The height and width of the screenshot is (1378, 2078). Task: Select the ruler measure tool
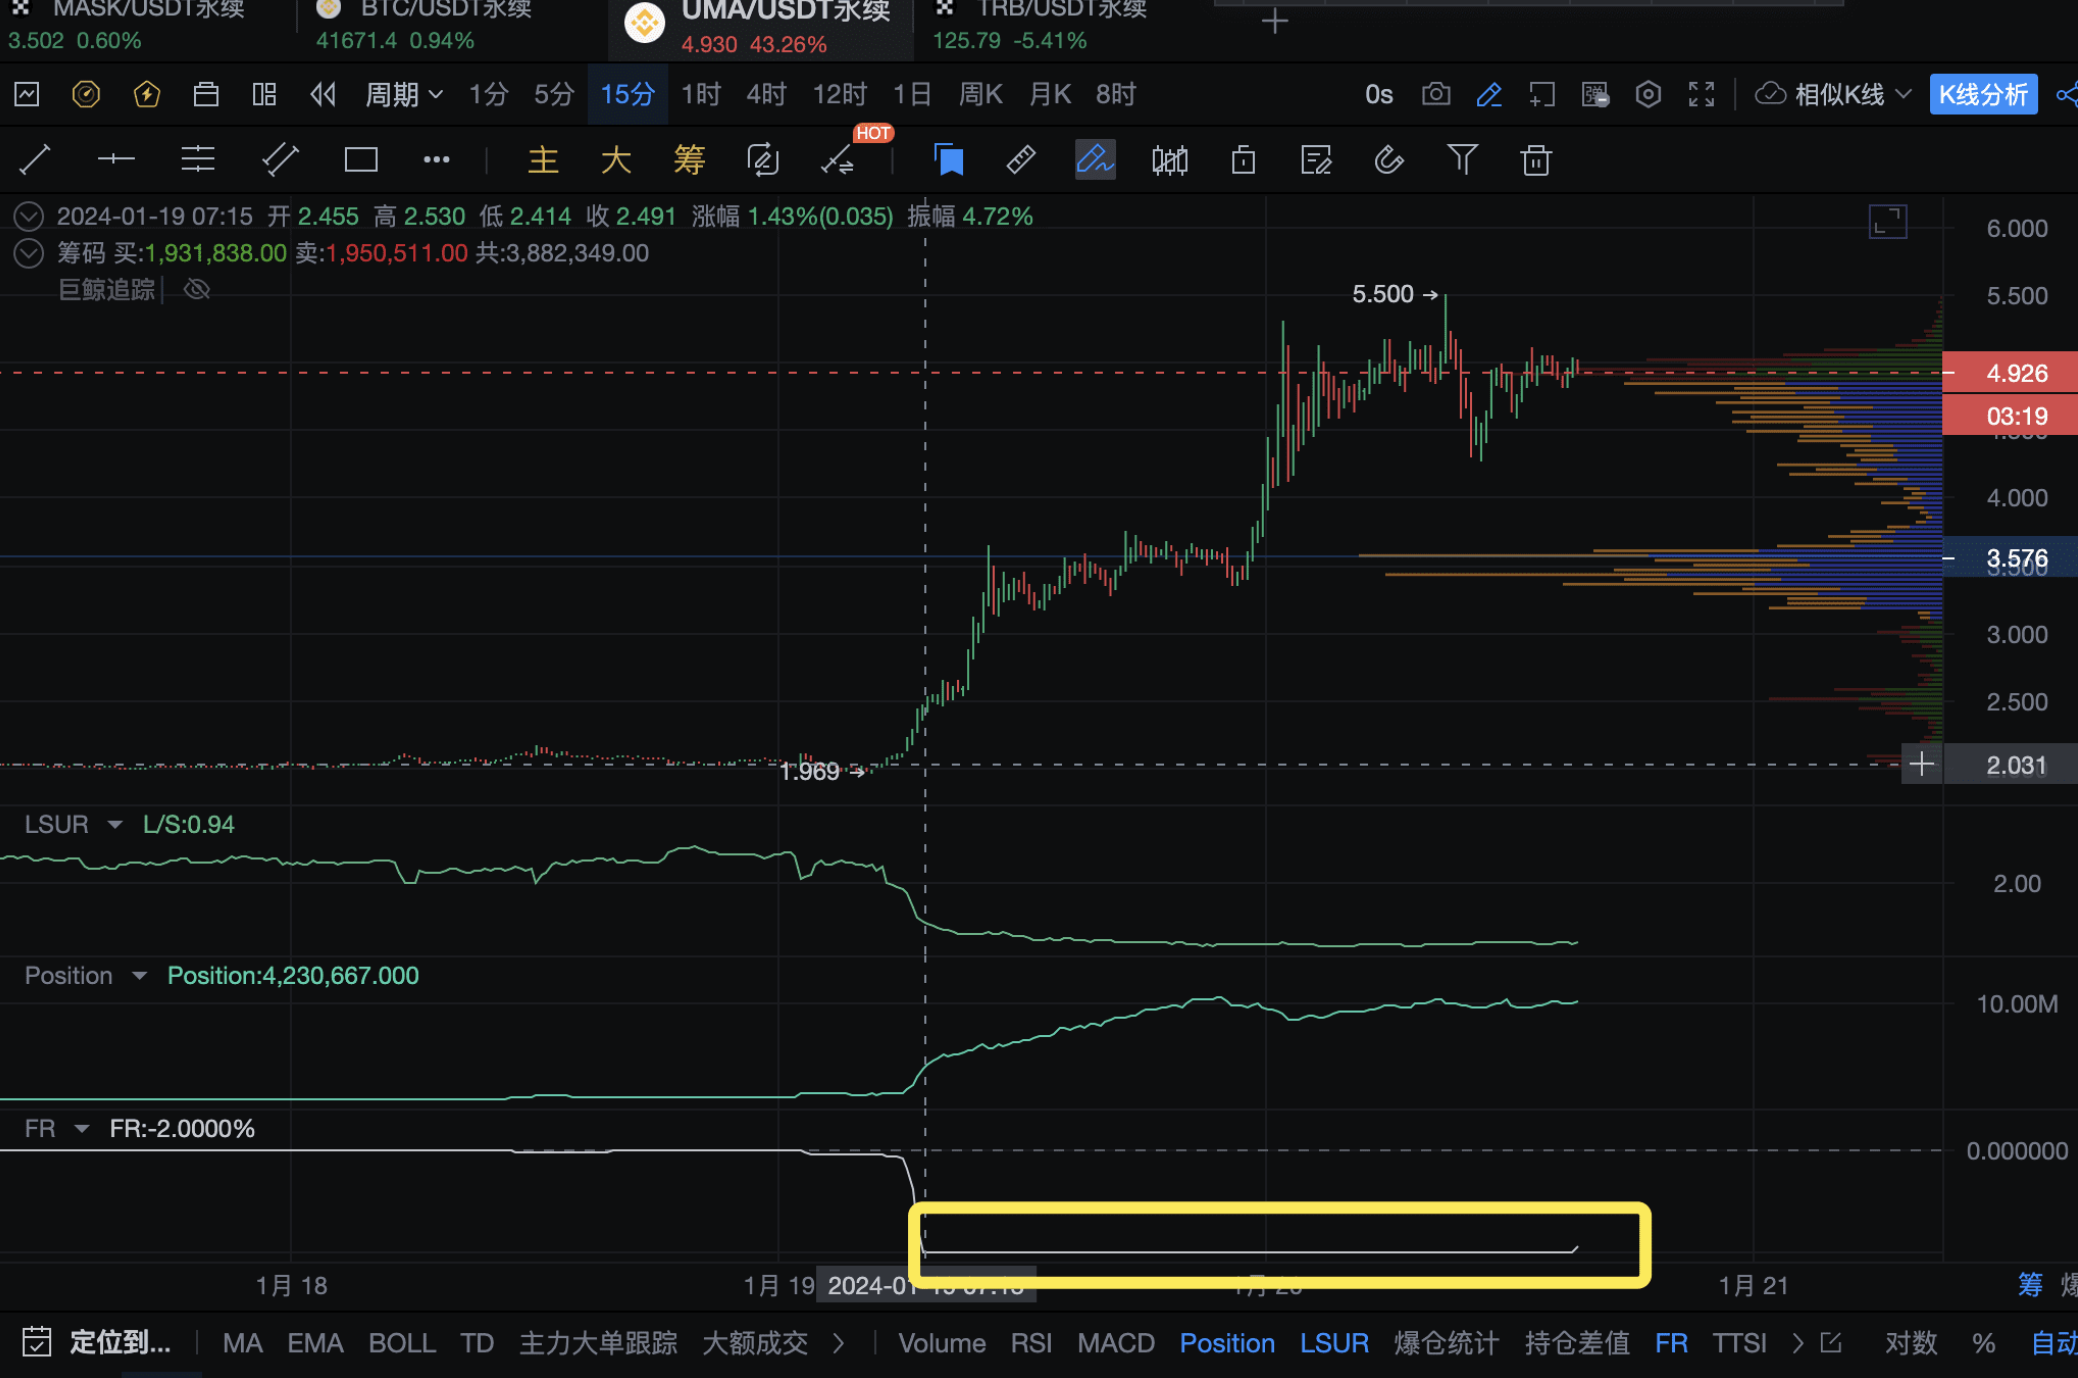tap(1021, 160)
